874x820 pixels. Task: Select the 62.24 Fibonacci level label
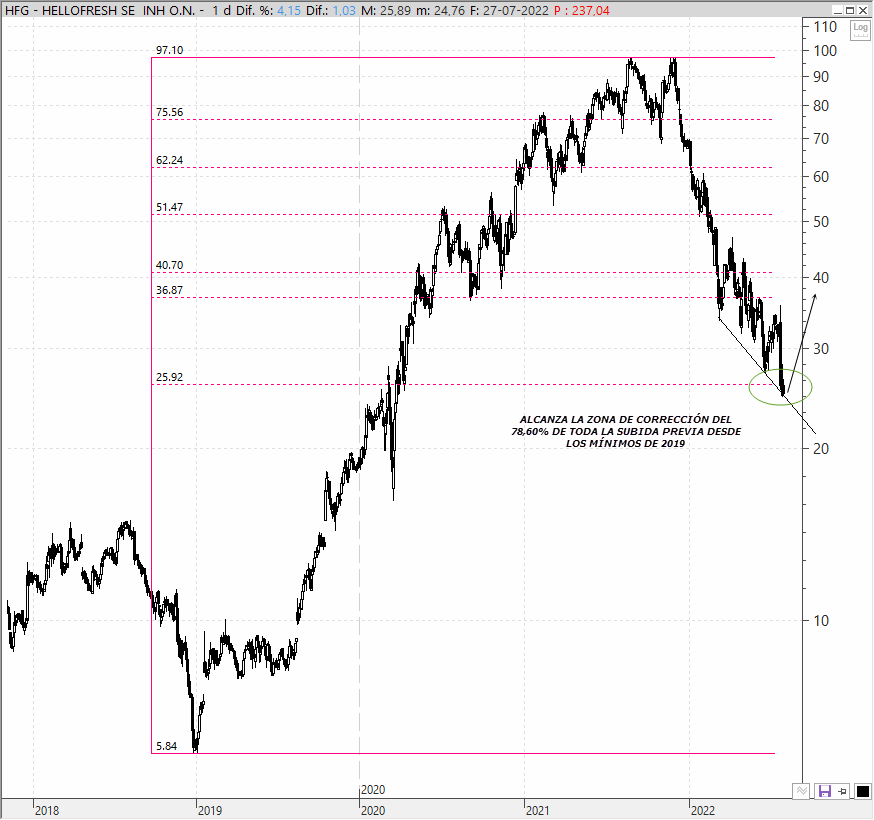coord(169,160)
